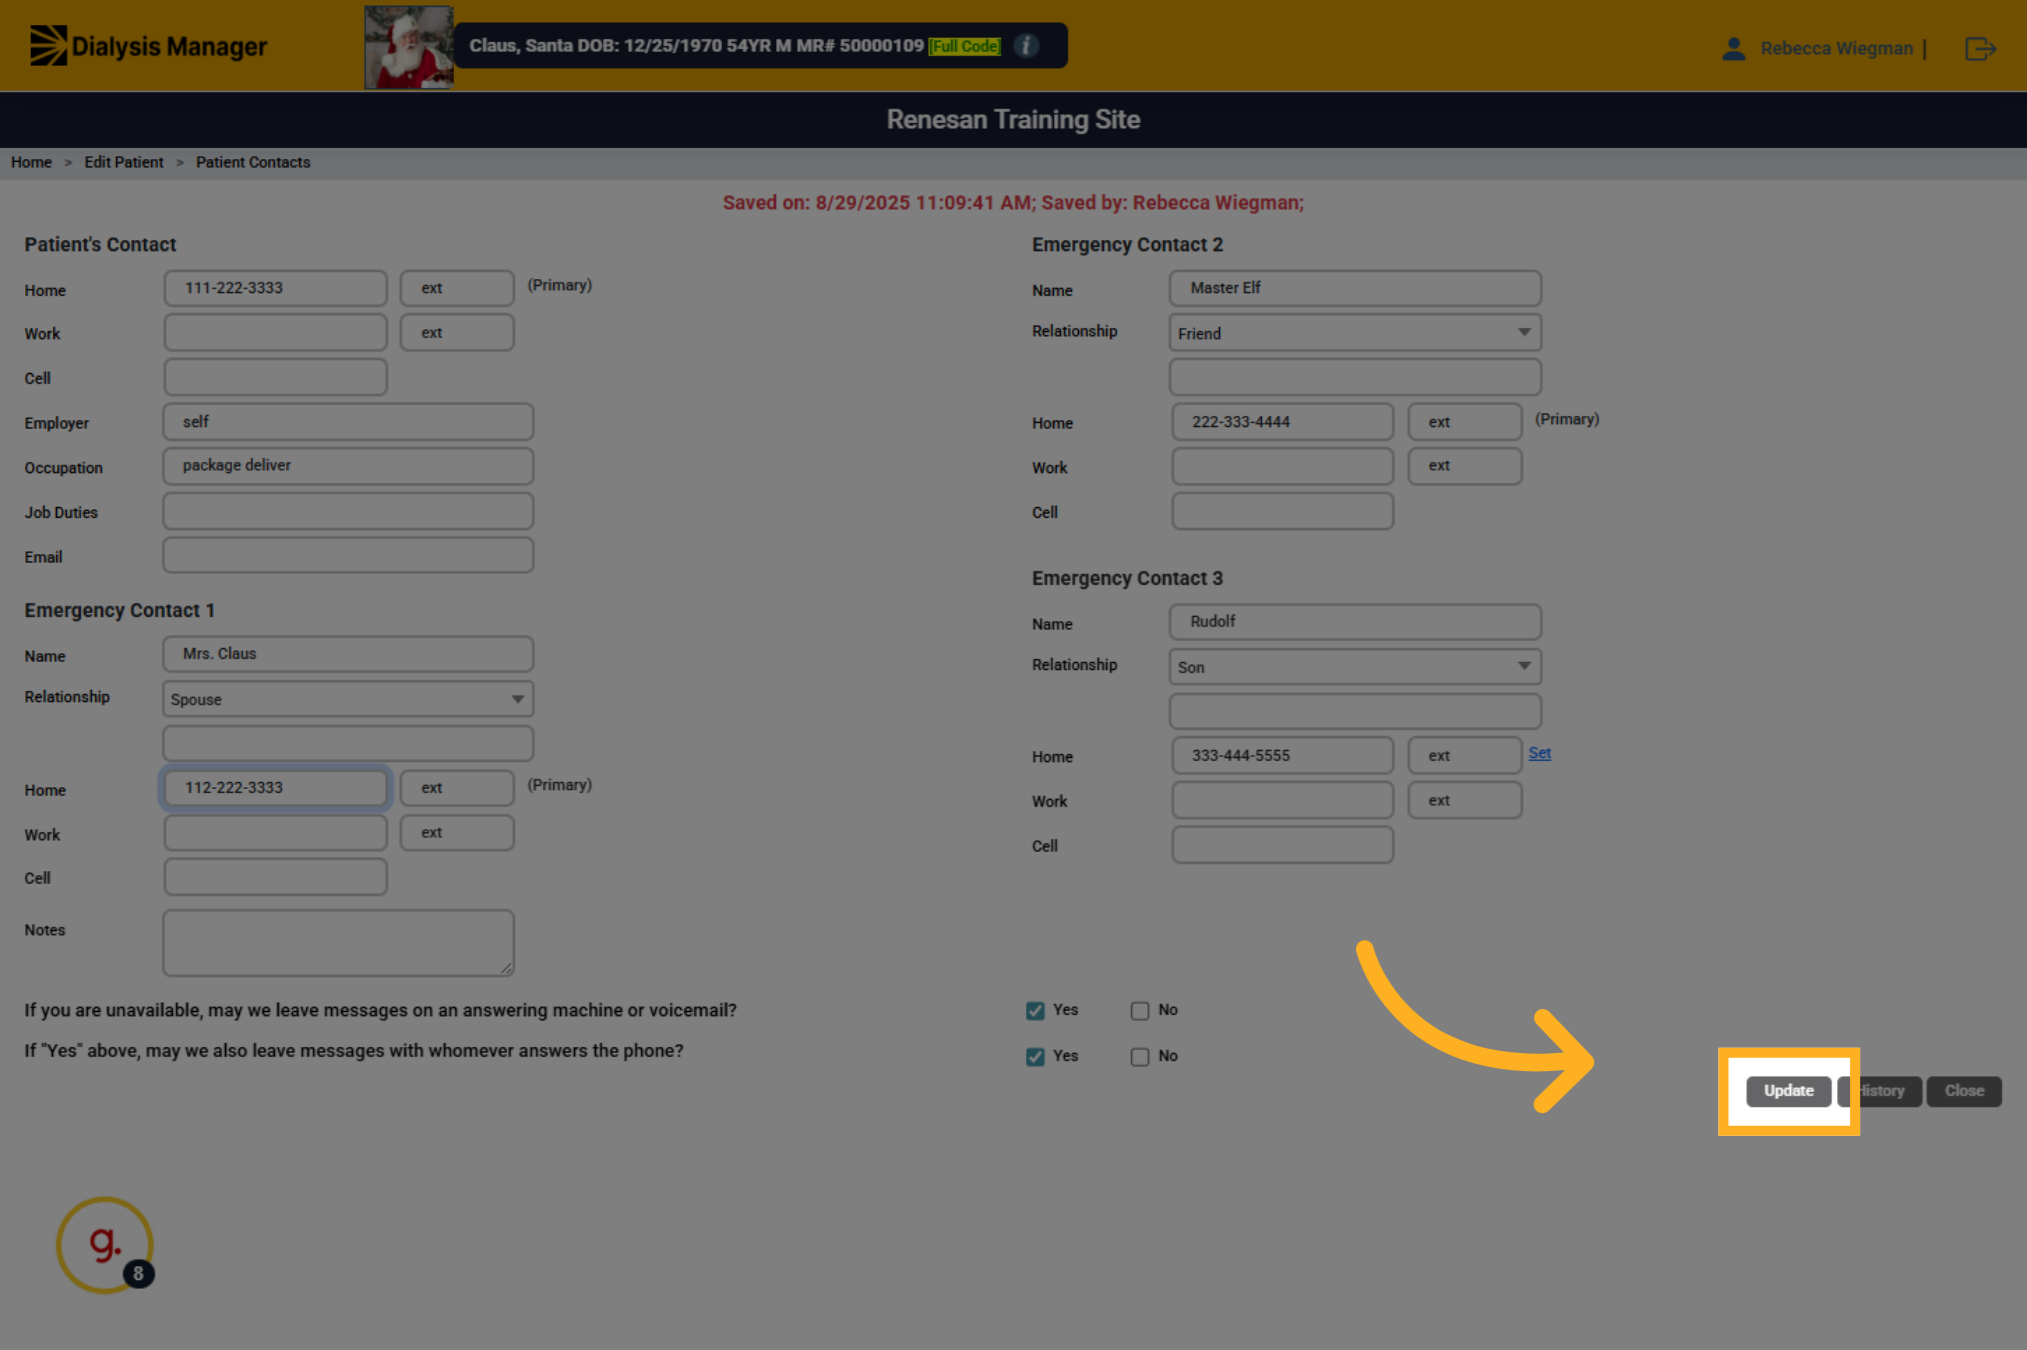This screenshot has height=1350, width=2027.
Task: Click Emergency Contact 2 Home phone 222-333-4444
Action: (1282, 422)
